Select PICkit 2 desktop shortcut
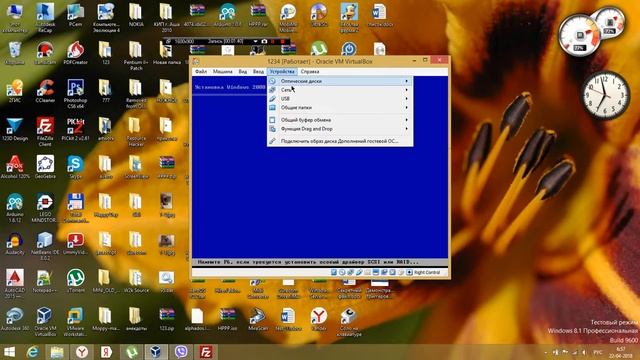This screenshot has height=360, width=640. [x=76, y=129]
